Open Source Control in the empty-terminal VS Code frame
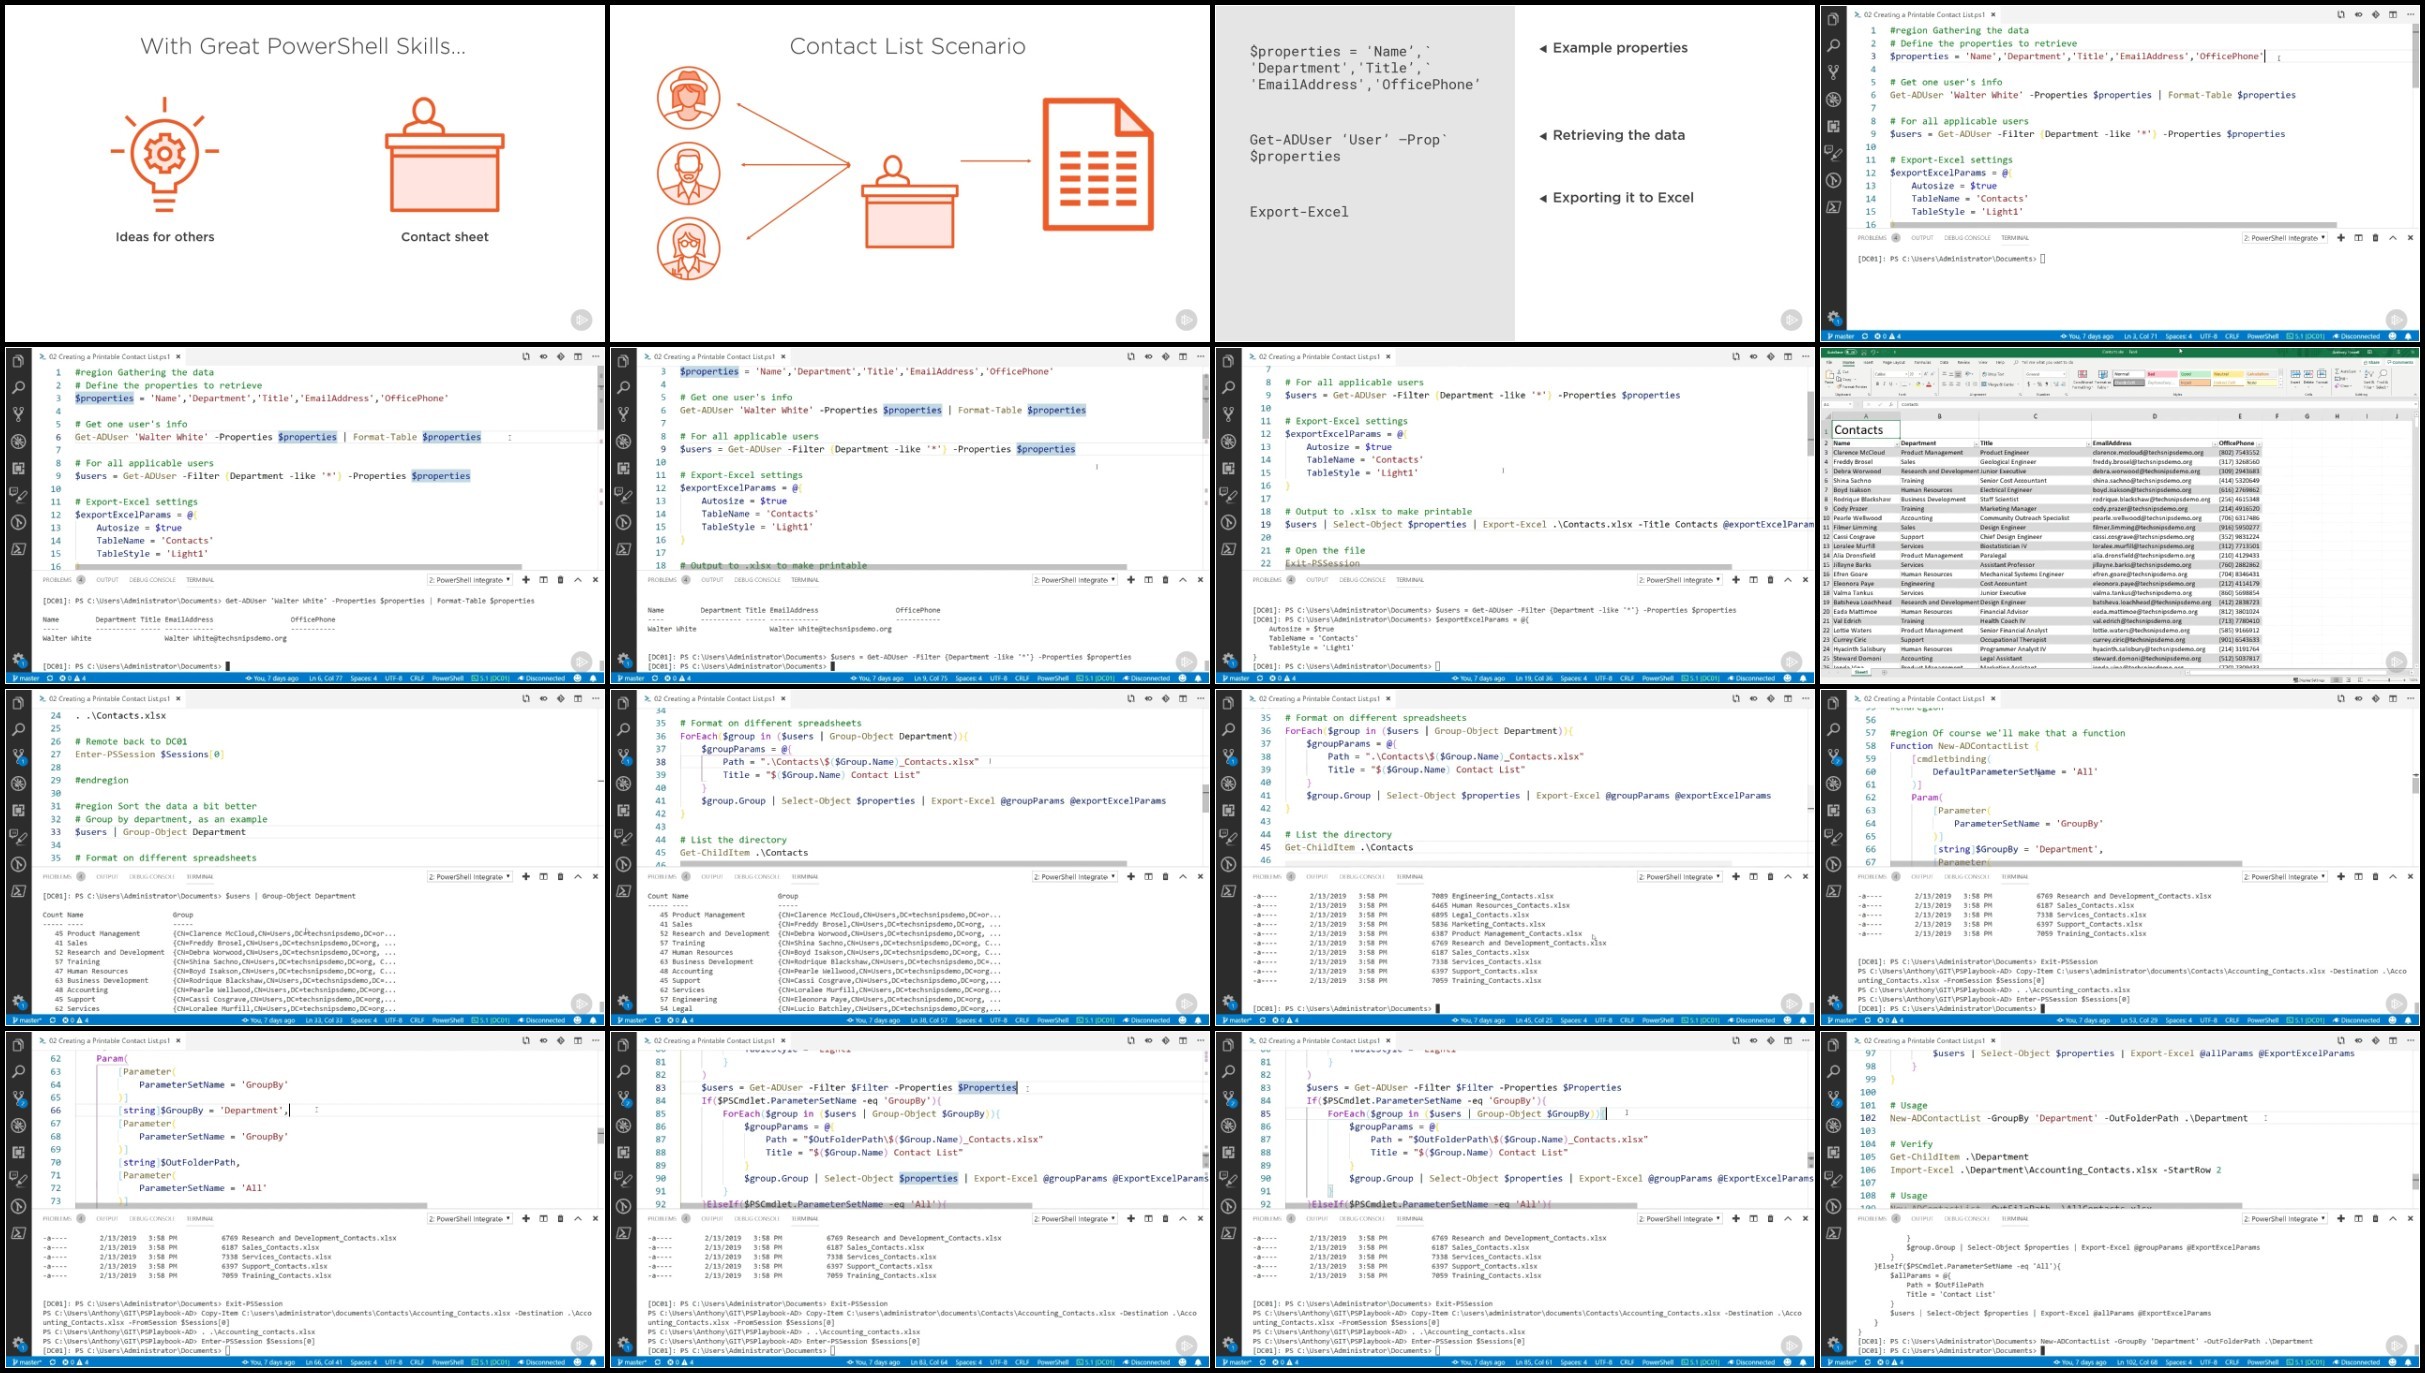This screenshot has width=2425, height=1373. click(x=1833, y=73)
